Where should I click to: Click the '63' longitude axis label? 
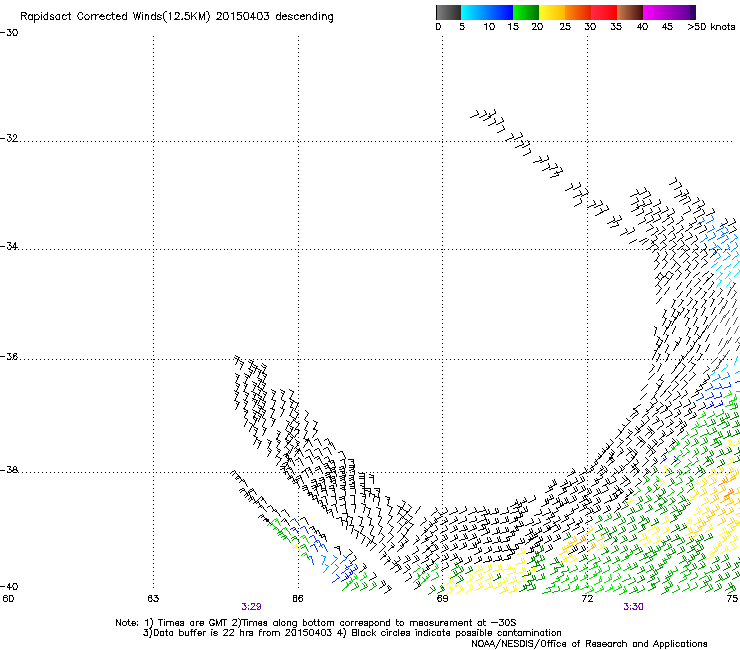(x=153, y=599)
